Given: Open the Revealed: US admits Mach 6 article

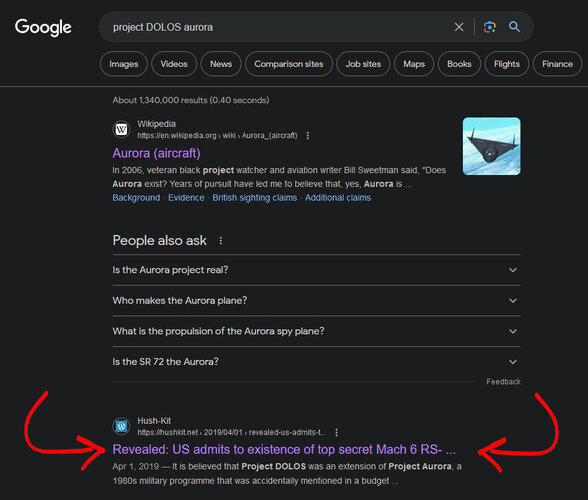Looking at the screenshot, I should point(284,449).
